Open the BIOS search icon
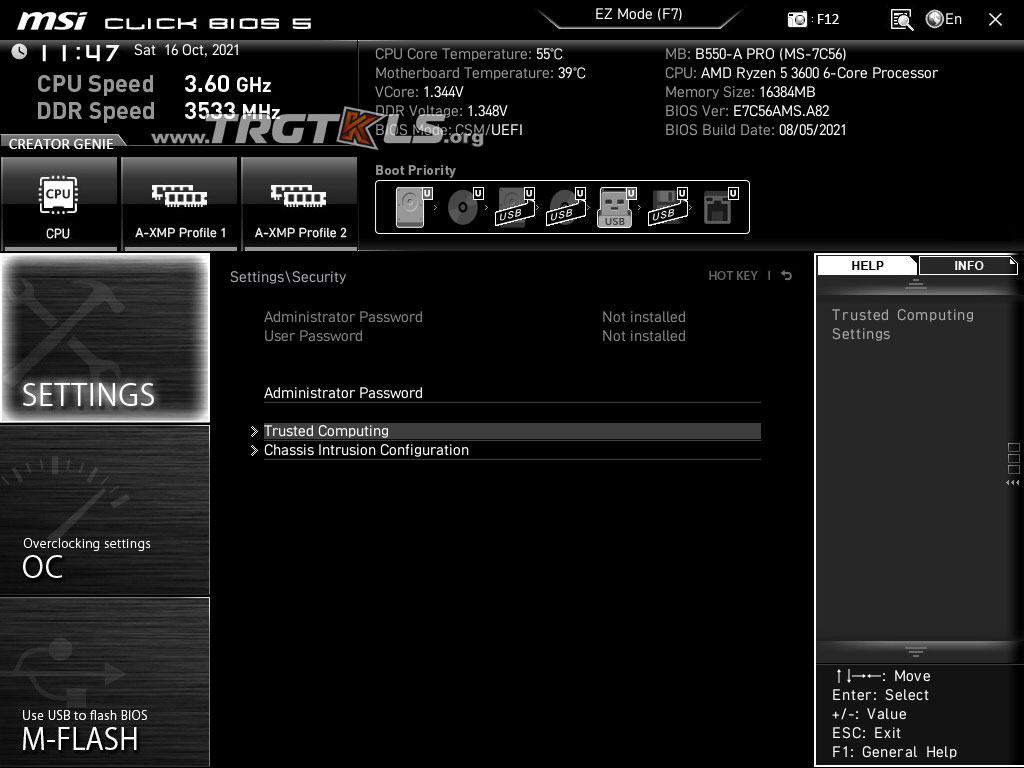This screenshot has height=768, width=1024. [901, 19]
